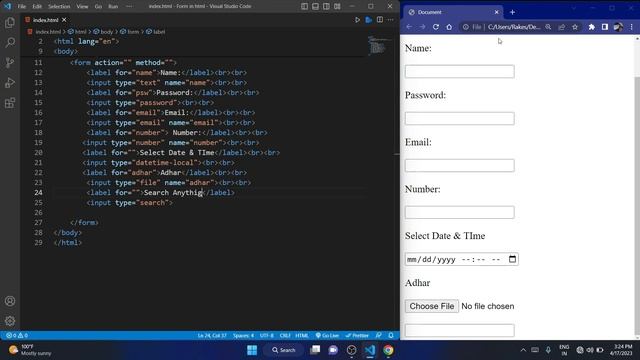Change language mode HTML status item
The height and width of the screenshot is (360, 640).
pyautogui.click(x=302, y=336)
